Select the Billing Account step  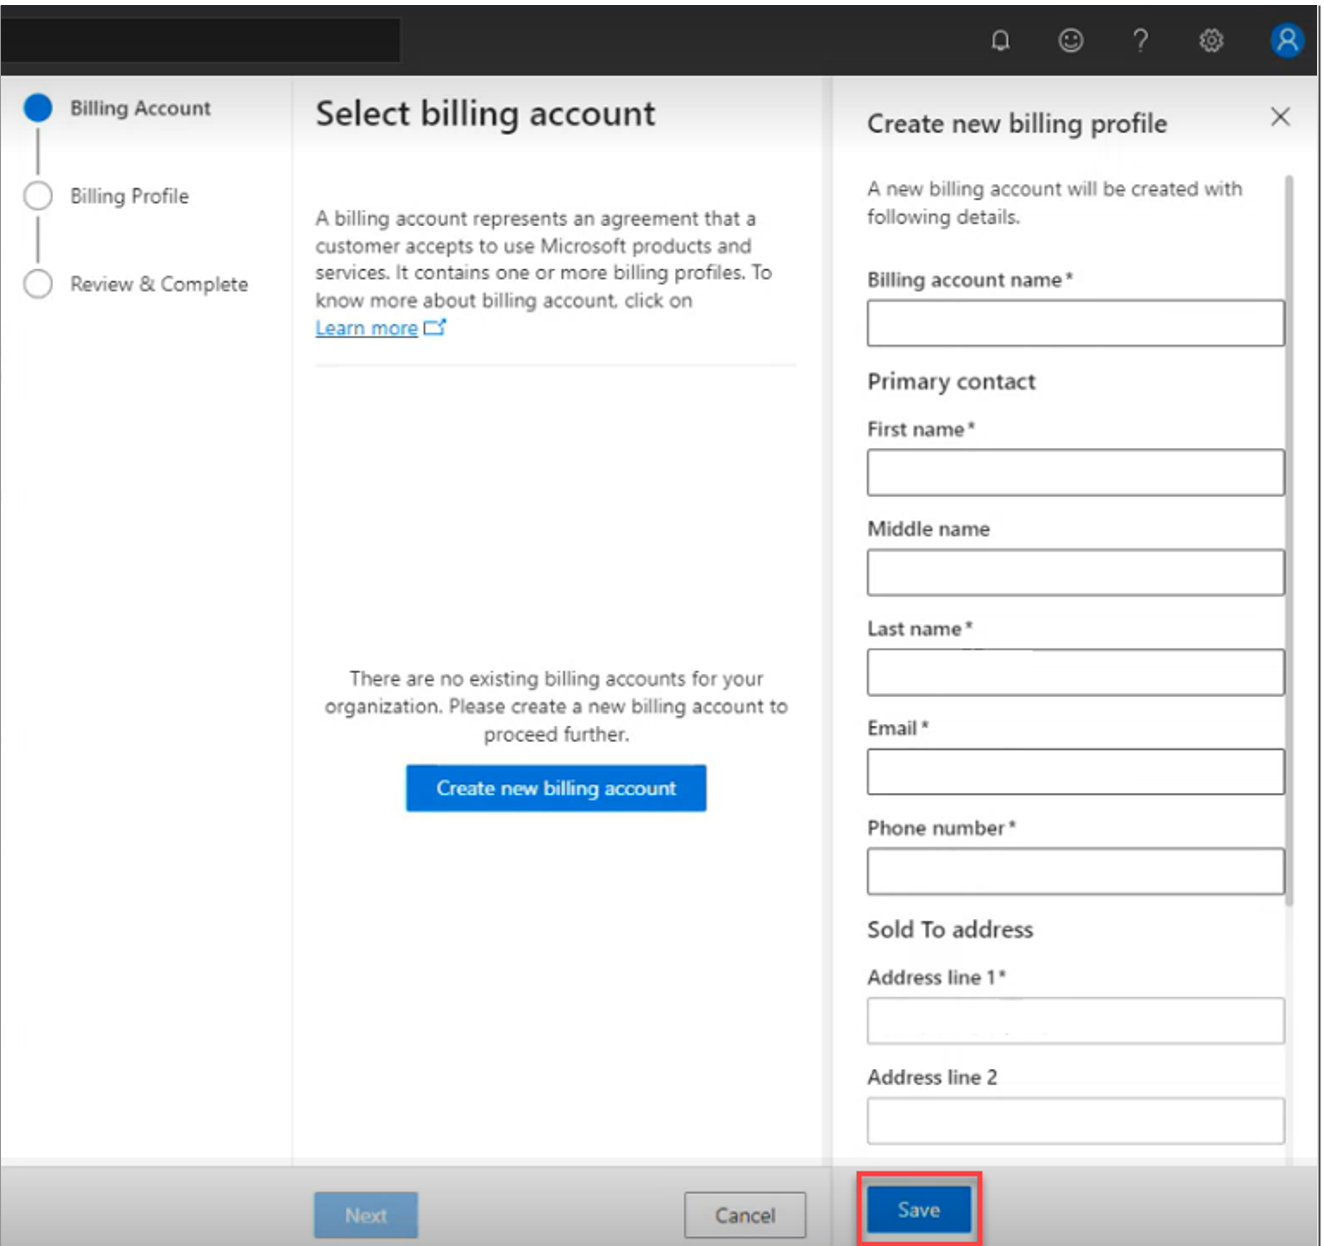point(140,108)
